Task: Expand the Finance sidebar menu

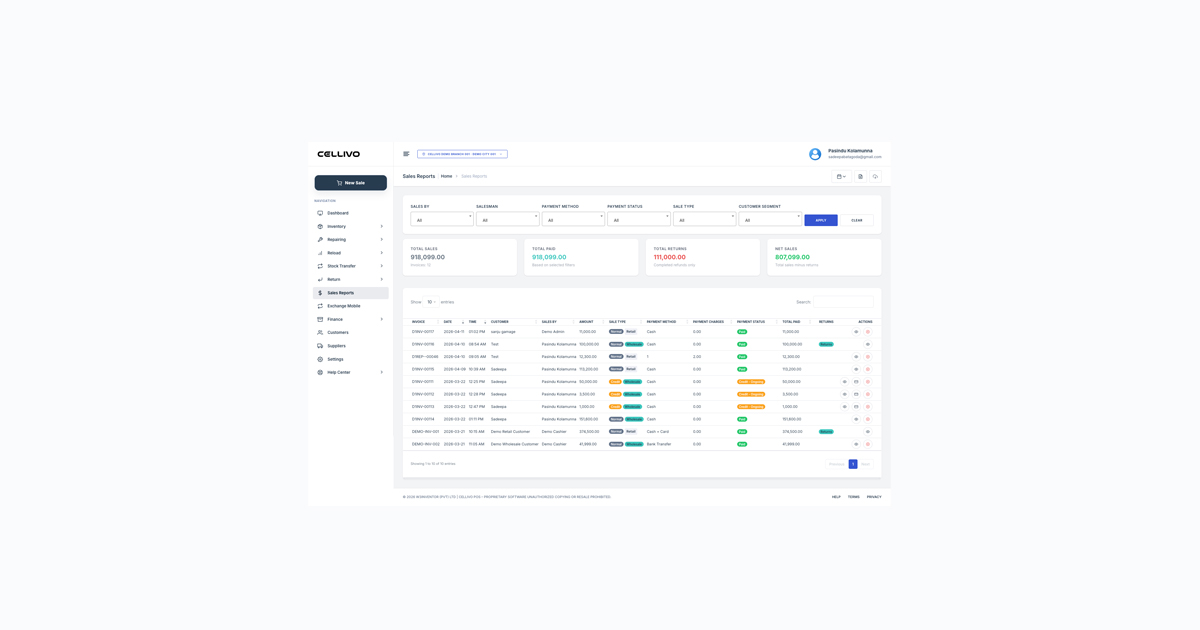Action: [351, 319]
